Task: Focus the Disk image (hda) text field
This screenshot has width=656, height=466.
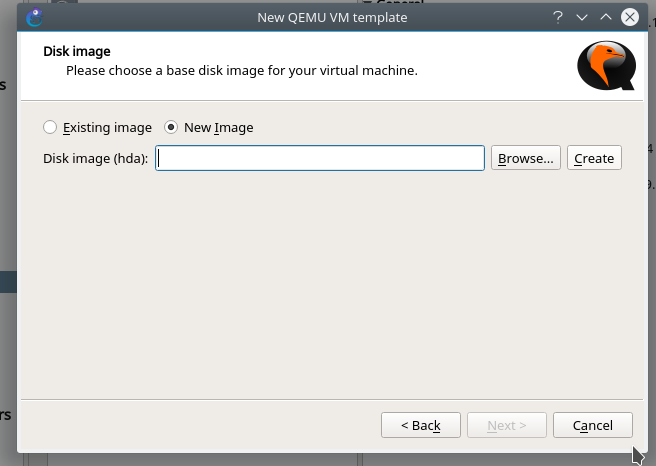Action: tap(320, 158)
